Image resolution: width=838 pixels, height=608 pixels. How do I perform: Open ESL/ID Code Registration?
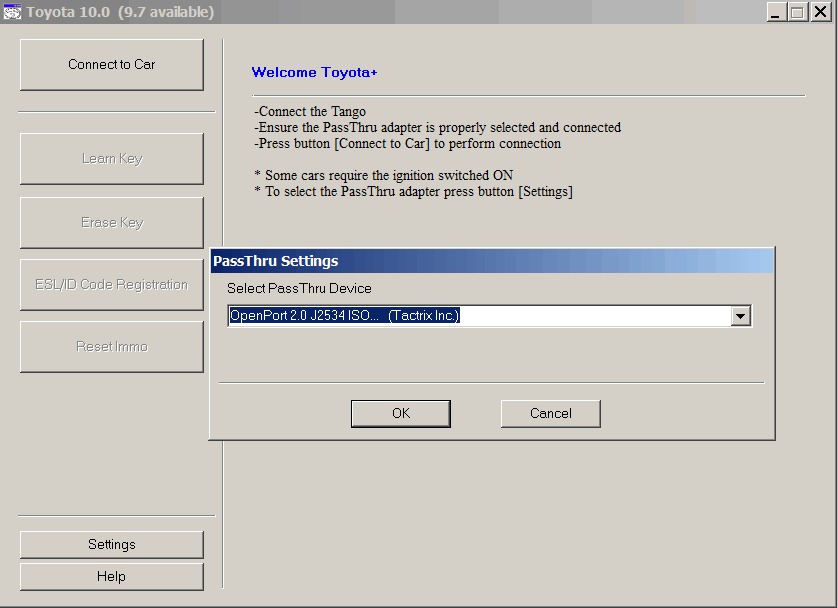click(112, 285)
